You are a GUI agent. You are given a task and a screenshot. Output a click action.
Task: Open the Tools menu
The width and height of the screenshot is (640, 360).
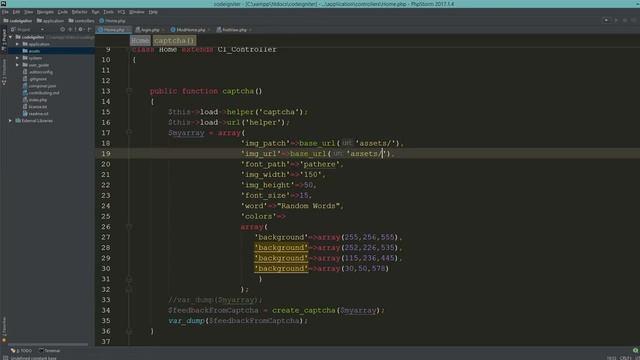[x=108, y=12]
